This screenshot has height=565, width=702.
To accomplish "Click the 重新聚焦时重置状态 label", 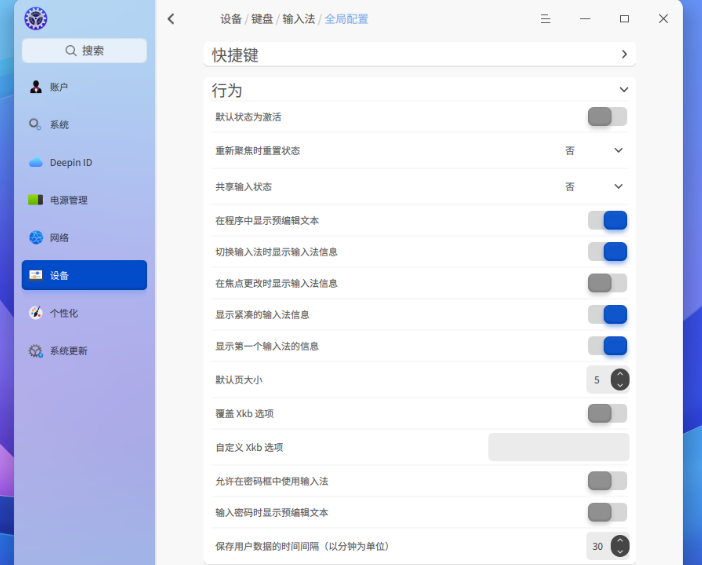I will [x=257, y=150].
